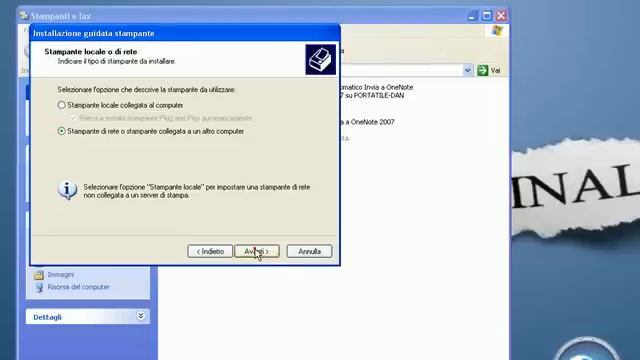Close the Stampanti e fax window

pyautogui.click(x=501, y=16)
